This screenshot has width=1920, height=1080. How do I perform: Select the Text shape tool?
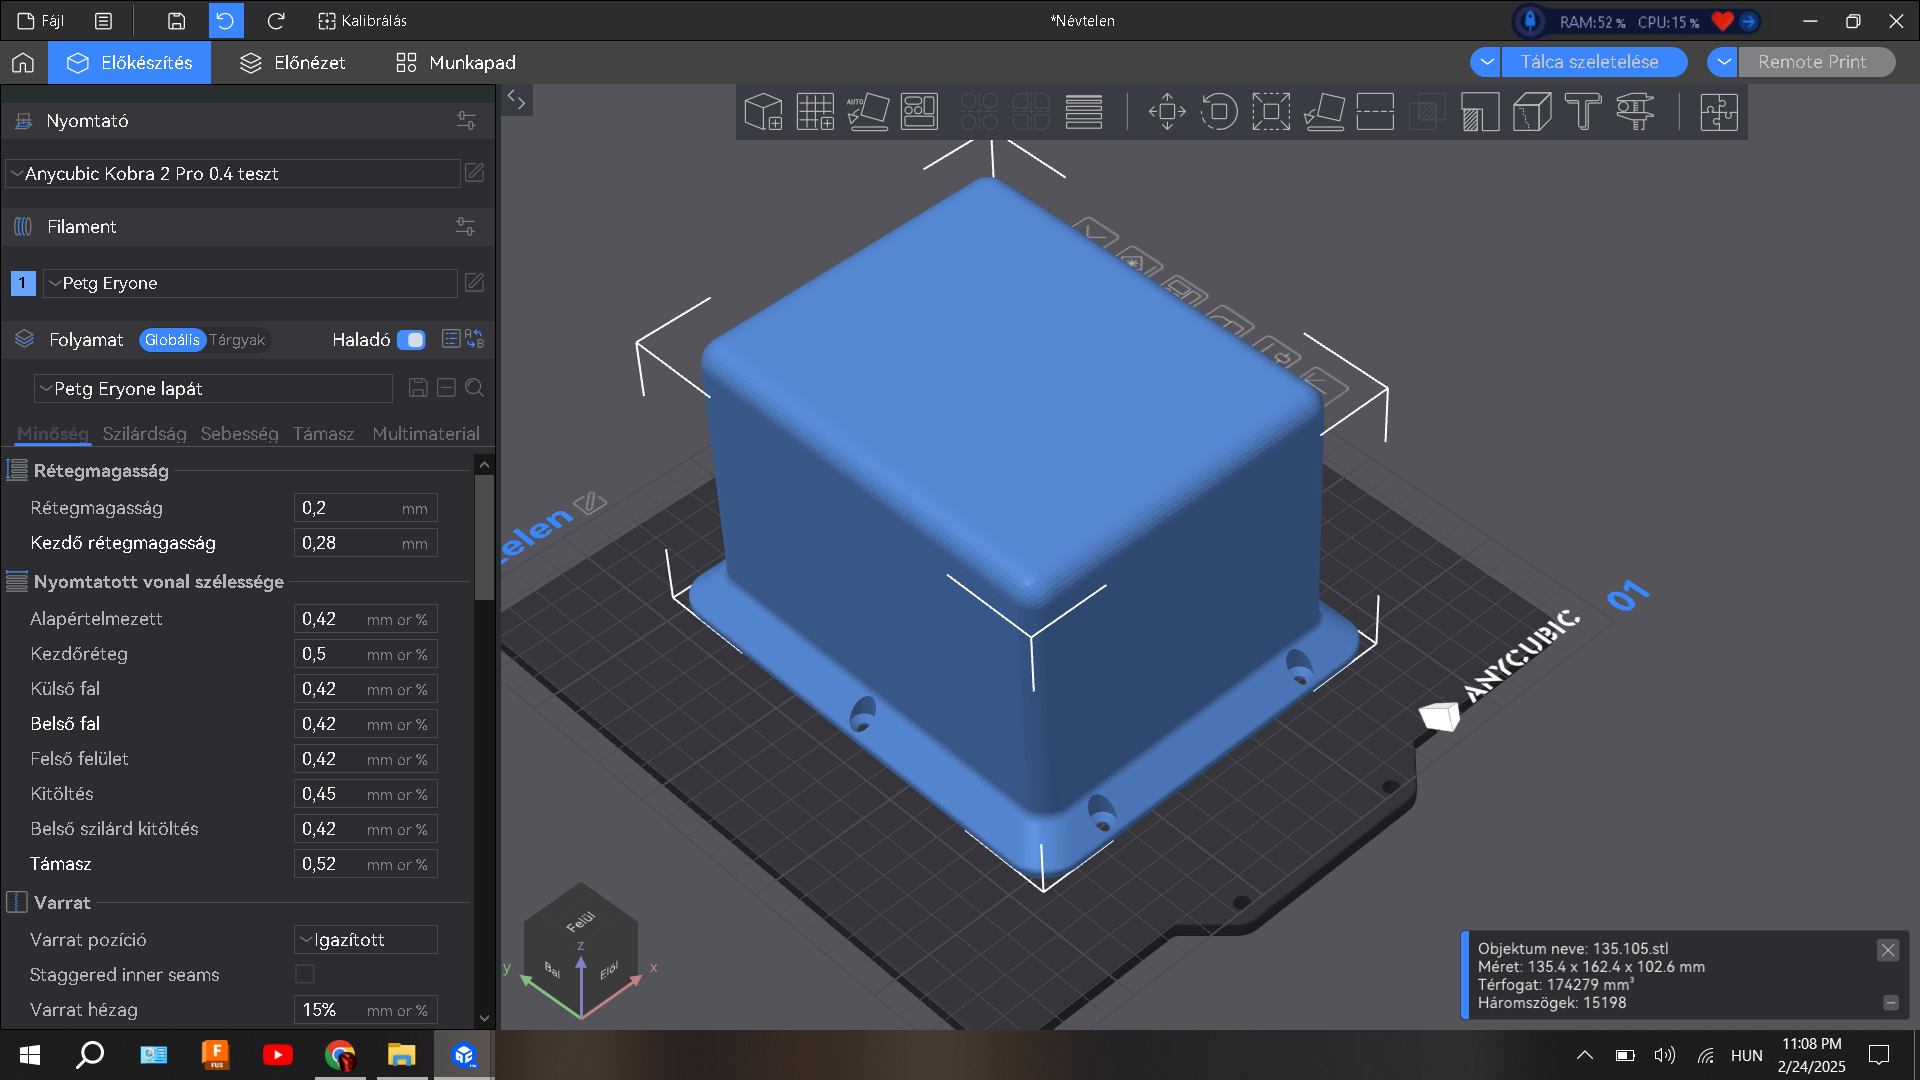point(1583,112)
